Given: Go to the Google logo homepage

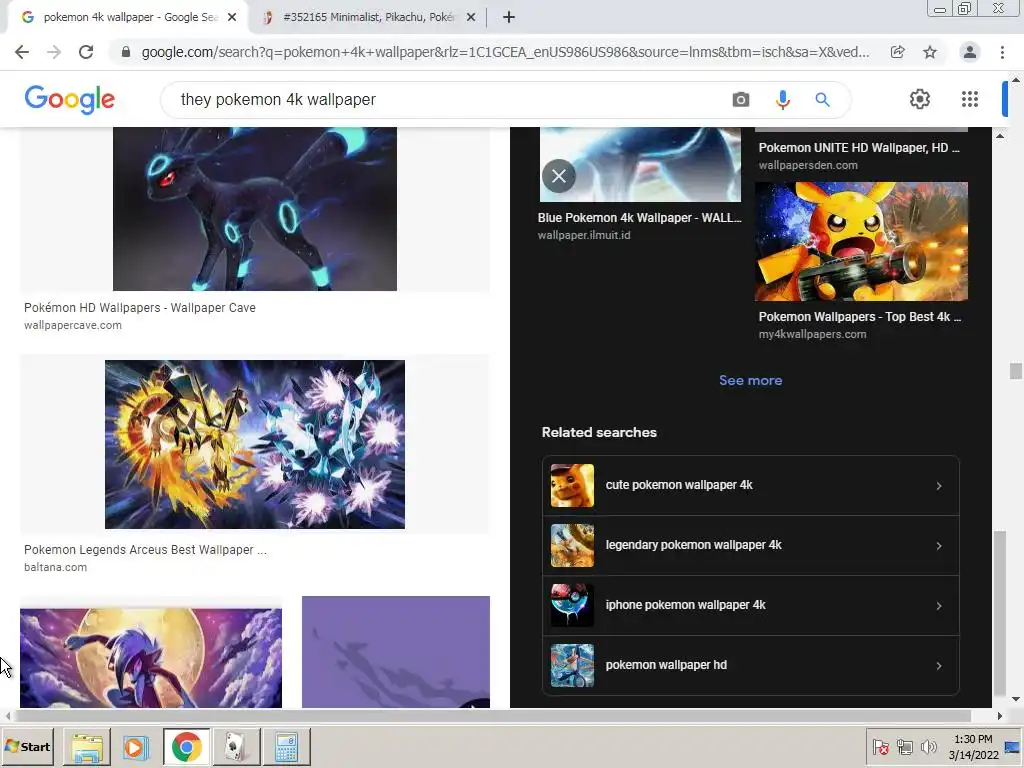Looking at the screenshot, I should pos(69,100).
